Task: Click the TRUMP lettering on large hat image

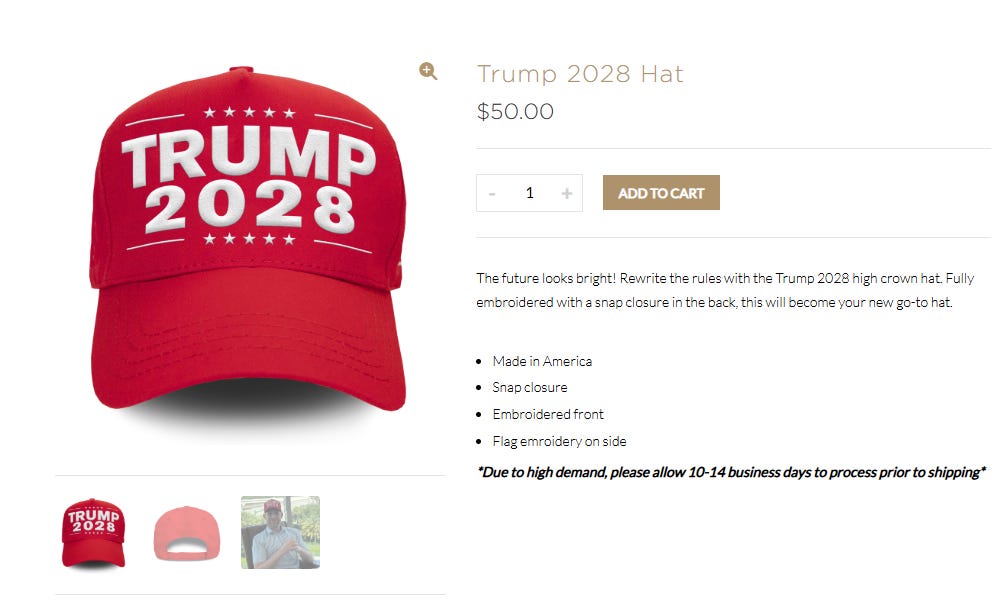Action: (x=248, y=156)
